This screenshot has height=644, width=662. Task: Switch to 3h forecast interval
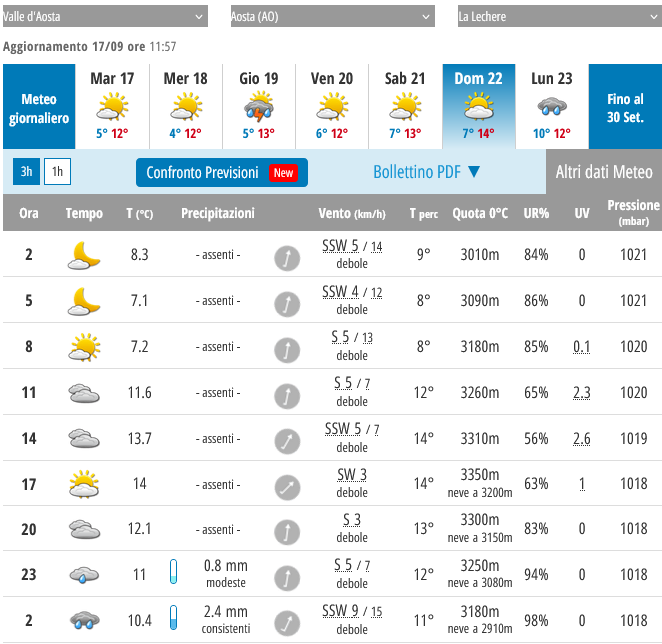(x=26, y=172)
